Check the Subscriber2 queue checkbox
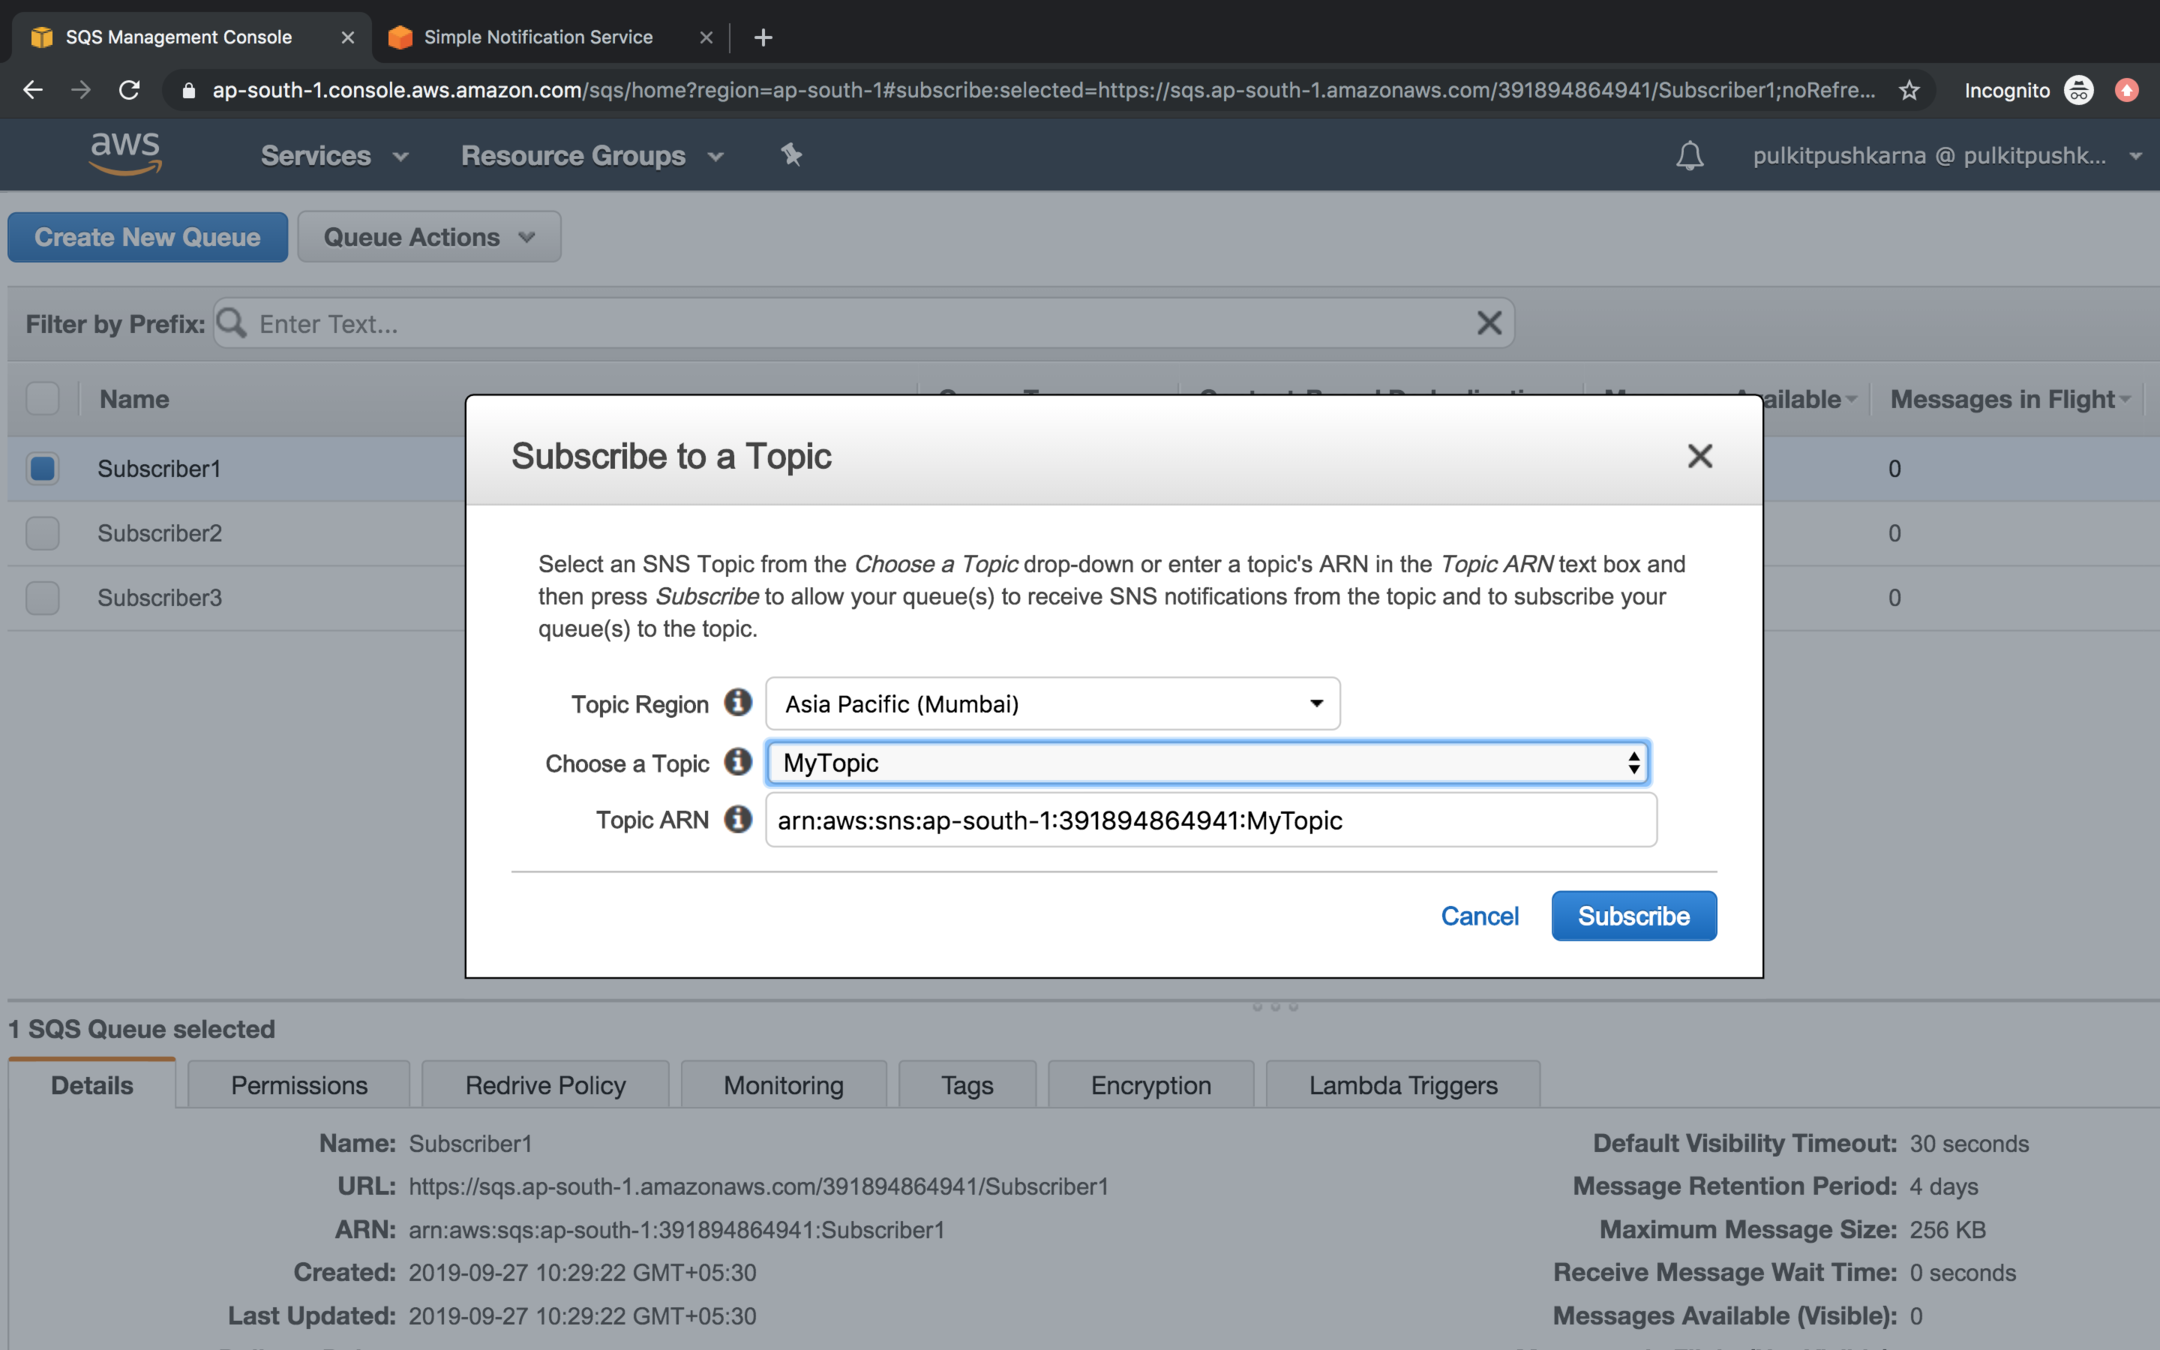Image resolution: width=2160 pixels, height=1350 pixels. tap(43, 533)
